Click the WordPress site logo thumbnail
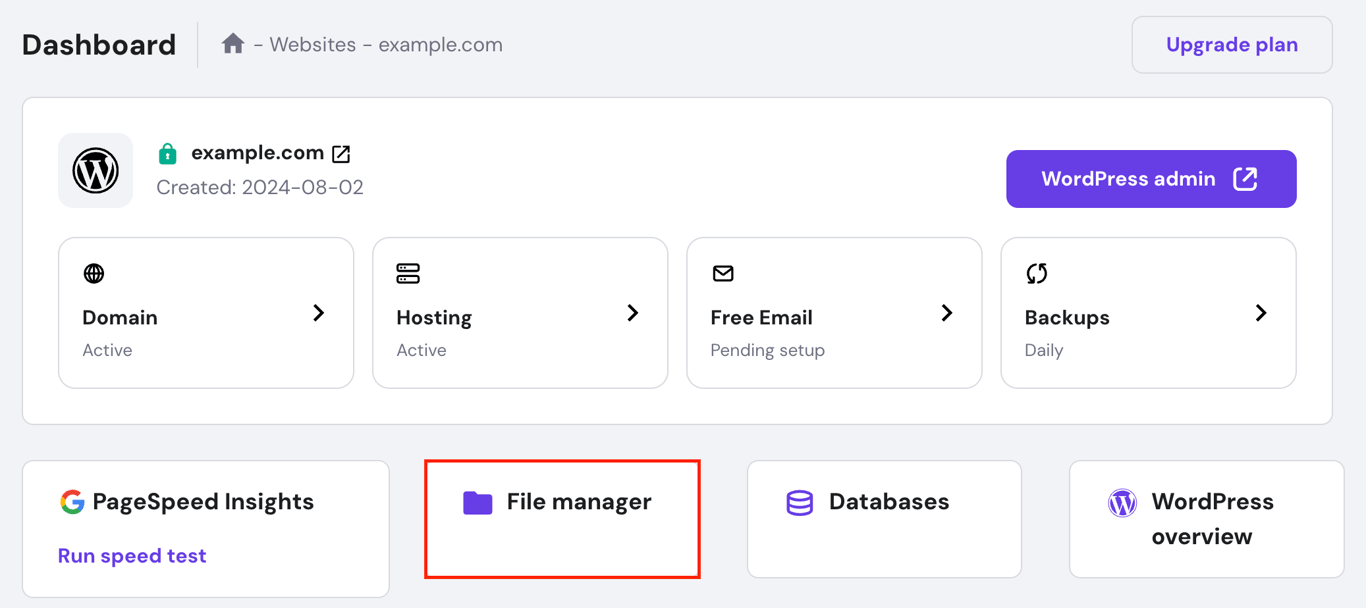 tap(95, 170)
